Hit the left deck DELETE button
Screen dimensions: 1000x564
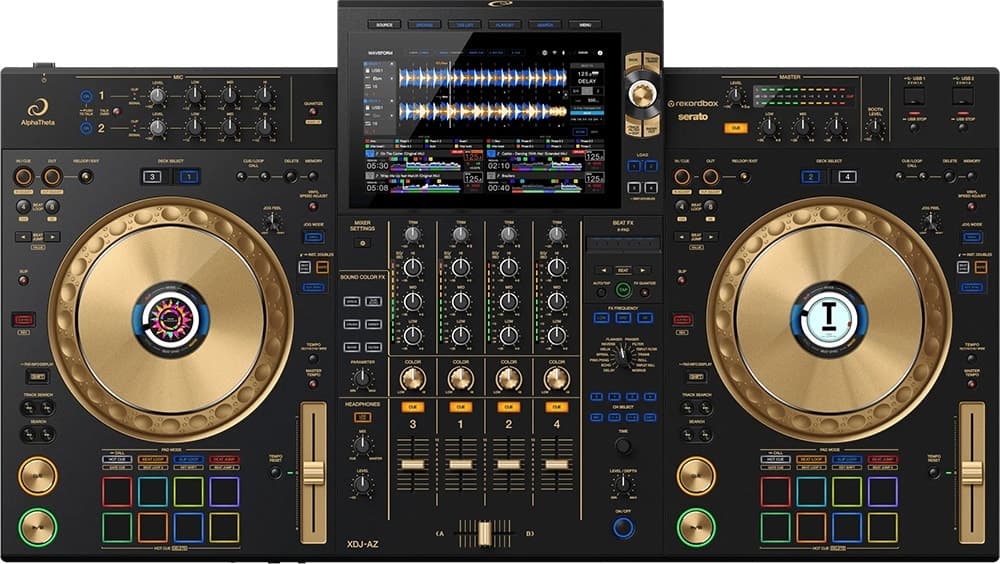(x=290, y=176)
